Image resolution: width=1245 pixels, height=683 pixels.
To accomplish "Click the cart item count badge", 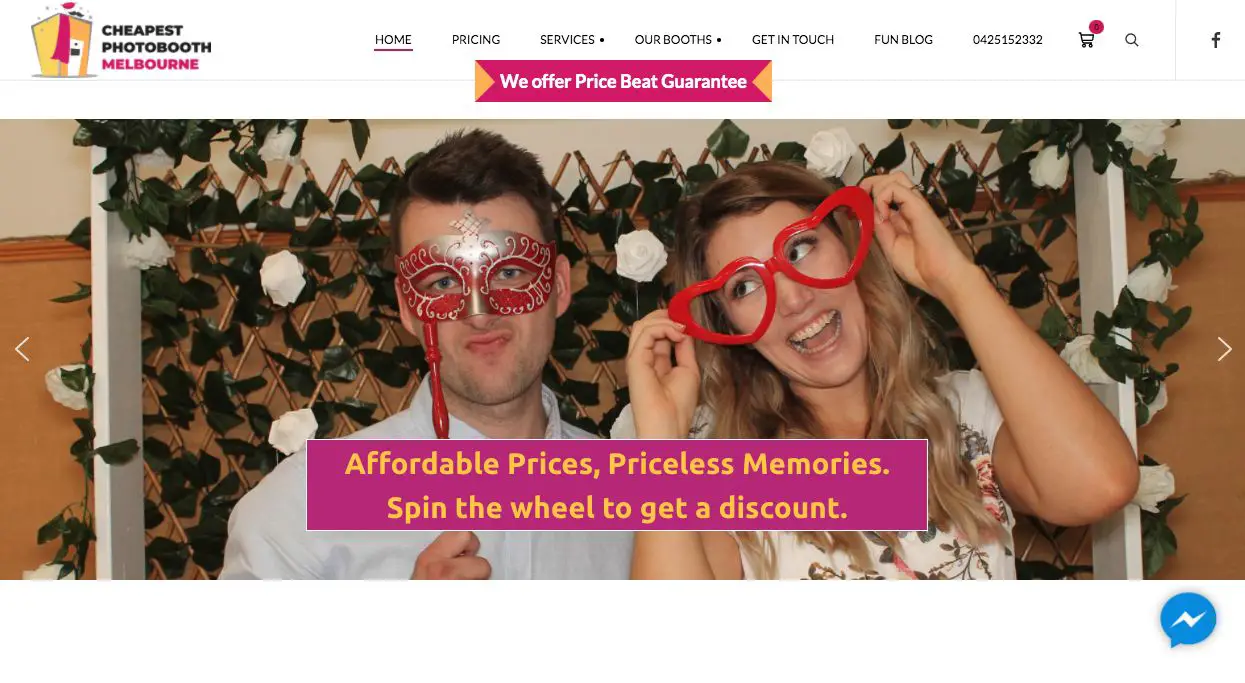I will pyautogui.click(x=1096, y=27).
